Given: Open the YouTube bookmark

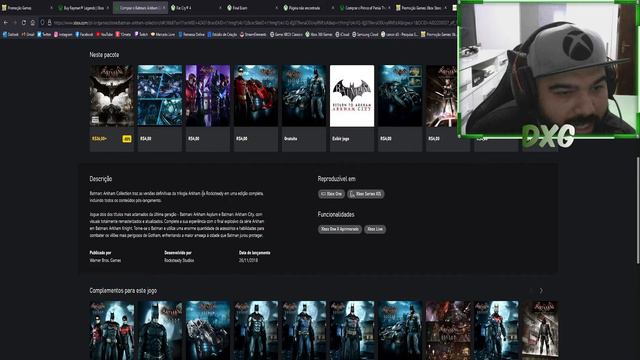Looking at the screenshot, I should 104,35.
